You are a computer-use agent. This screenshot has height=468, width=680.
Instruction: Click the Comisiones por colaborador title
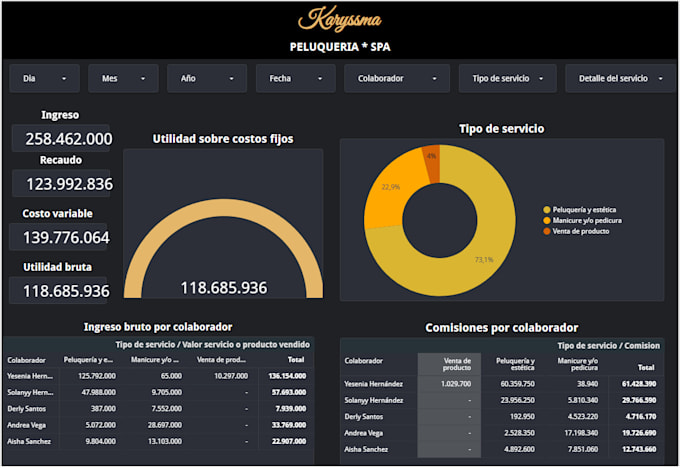pos(501,328)
